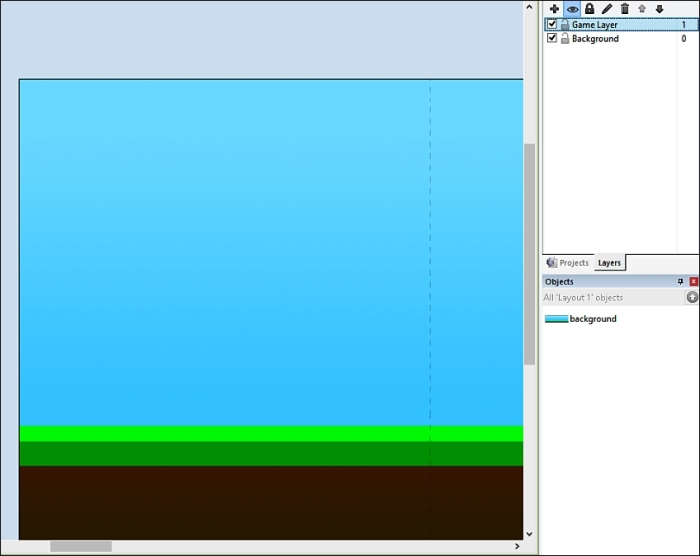Click horizontal scrollbar right arrow
This screenshot has height=556, width=700.
point(517,546)
